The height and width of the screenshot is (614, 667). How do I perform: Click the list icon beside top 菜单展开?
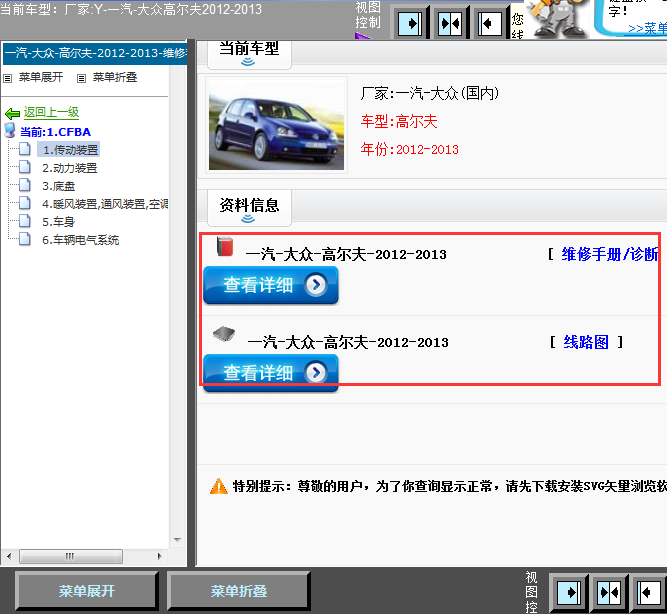(x=7, y=78)
